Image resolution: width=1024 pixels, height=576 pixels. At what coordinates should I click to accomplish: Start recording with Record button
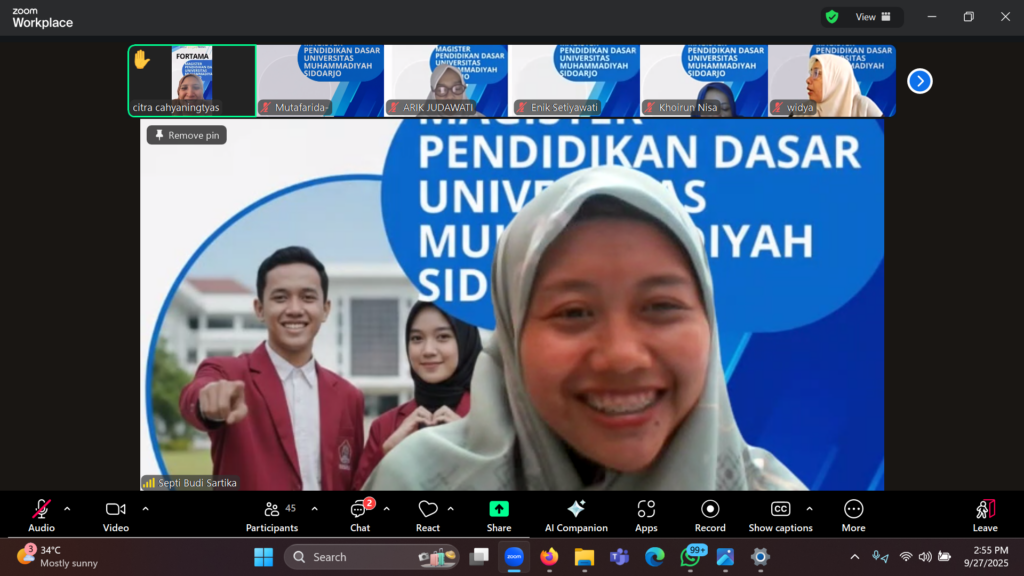710,515
